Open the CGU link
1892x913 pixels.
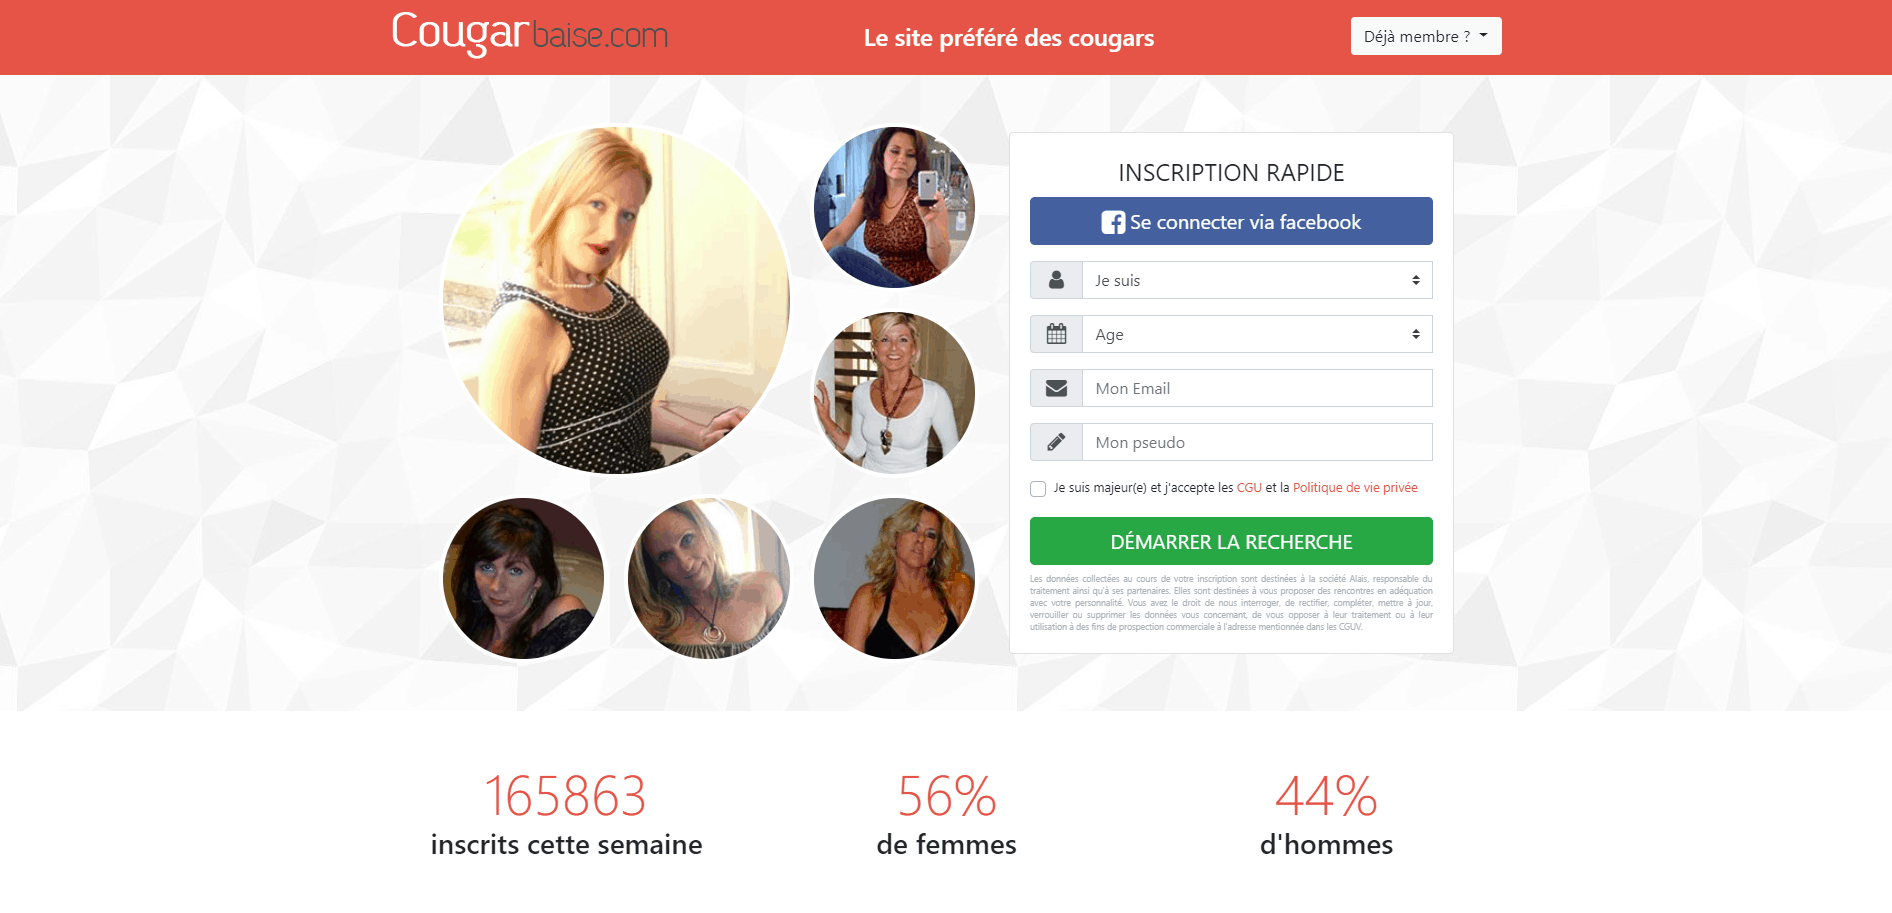click(1249, 488)
